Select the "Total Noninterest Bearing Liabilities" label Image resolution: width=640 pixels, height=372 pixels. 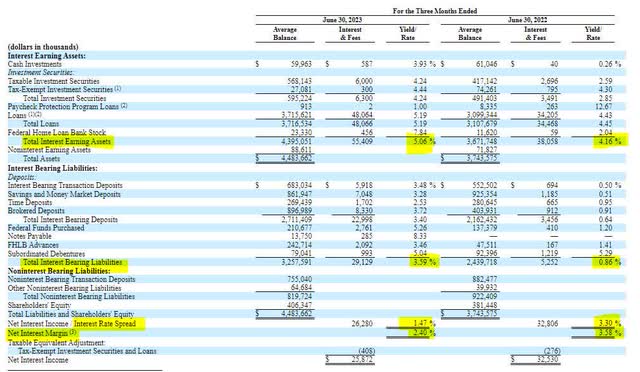click(79, 296)
